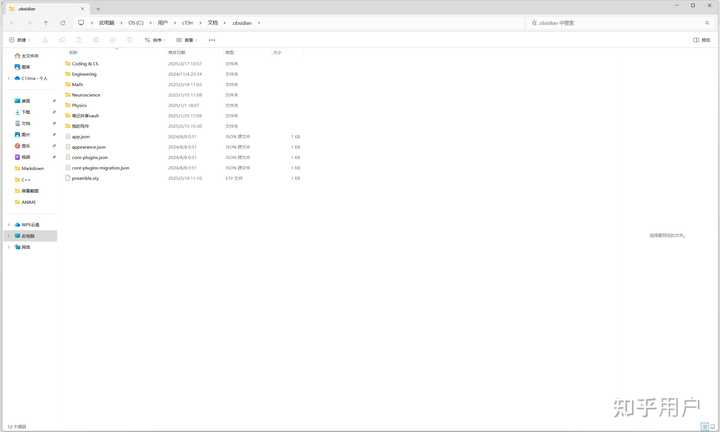Click 文档 in the address breadcrumb

[213, 22]
